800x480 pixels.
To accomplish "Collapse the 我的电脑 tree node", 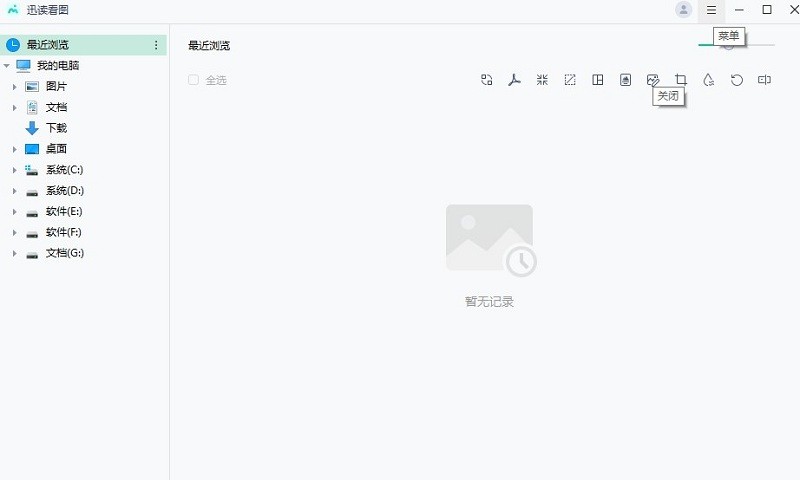I will (7, 66).
